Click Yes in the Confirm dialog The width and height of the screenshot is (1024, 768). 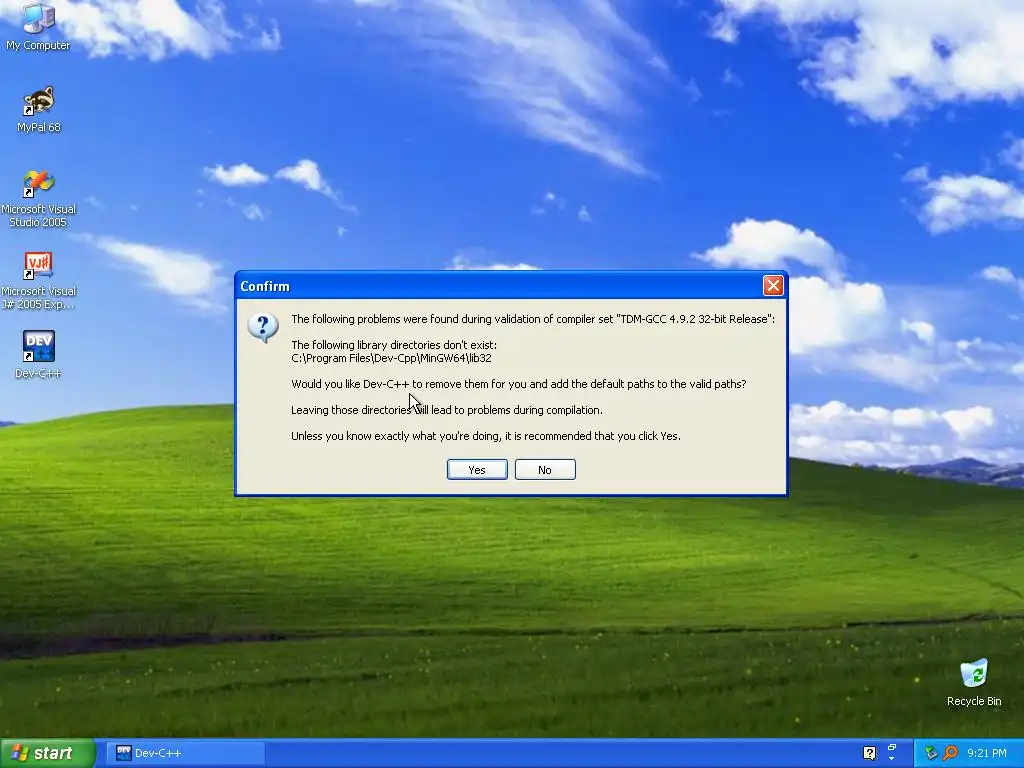tap(477, 470)
